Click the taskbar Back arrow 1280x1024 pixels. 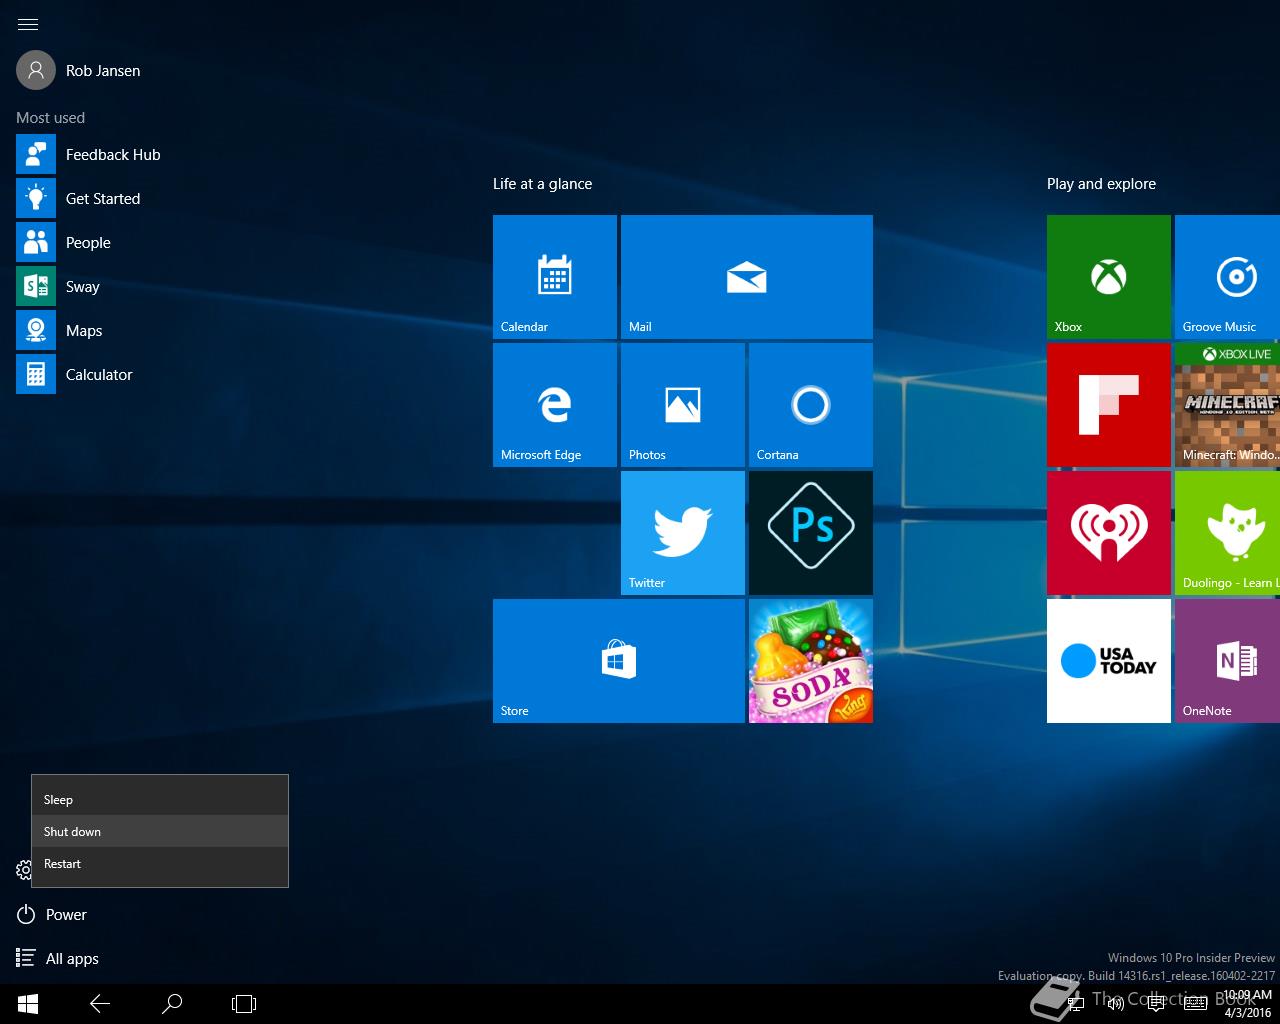point(100,1004)
